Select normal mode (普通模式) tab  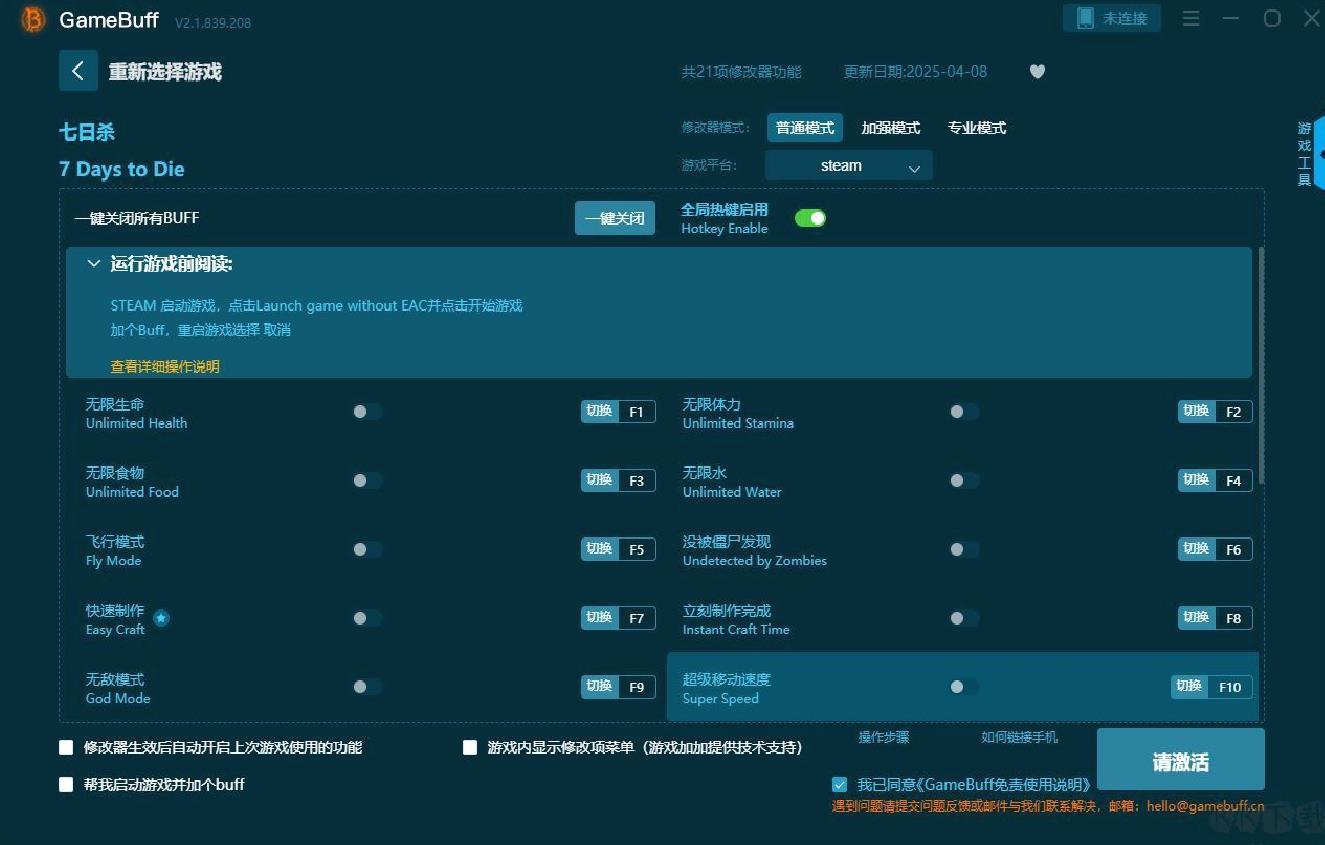point(805,128)
